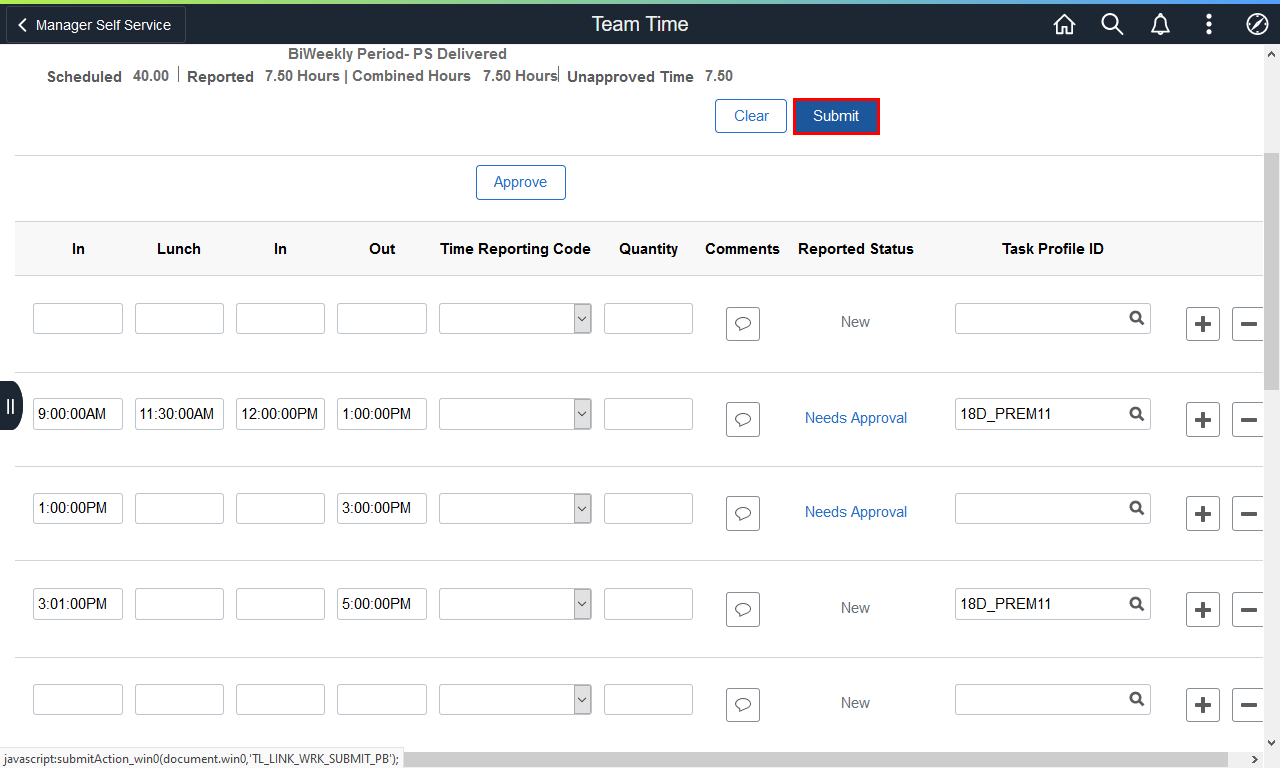Click the Lunch field showing 11:30:00AM
This screenshot has height=768, width=1280.
click(179, 414)
